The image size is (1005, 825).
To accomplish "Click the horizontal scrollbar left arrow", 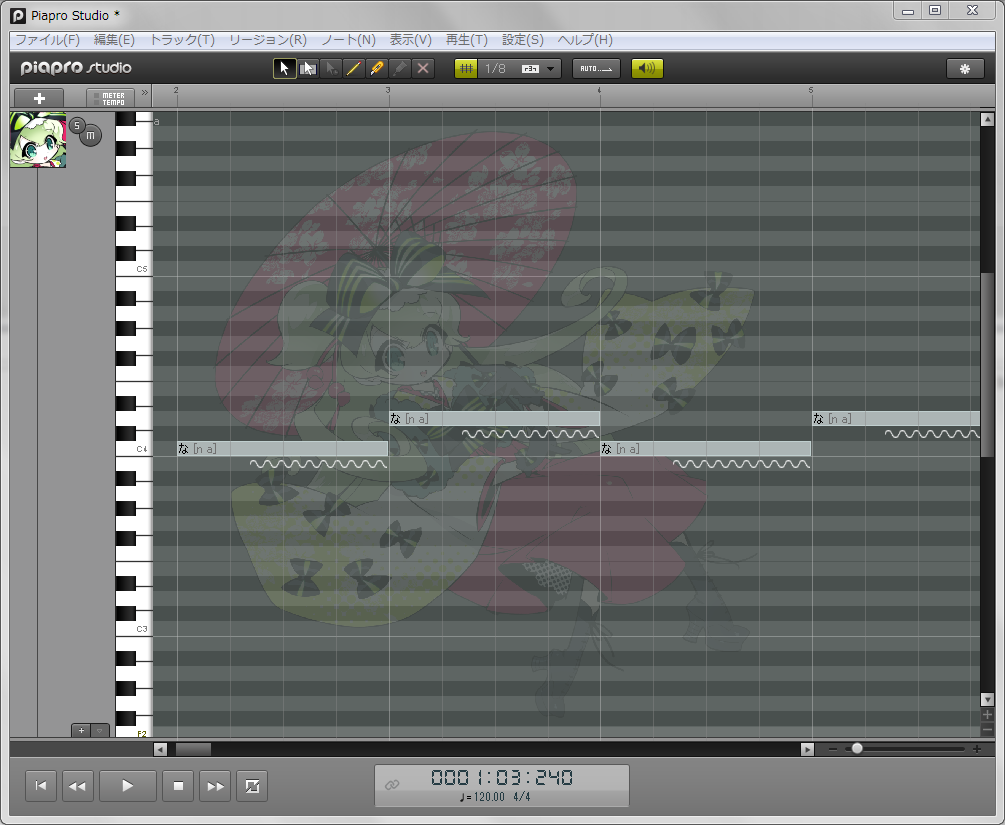I will [160, 749].
